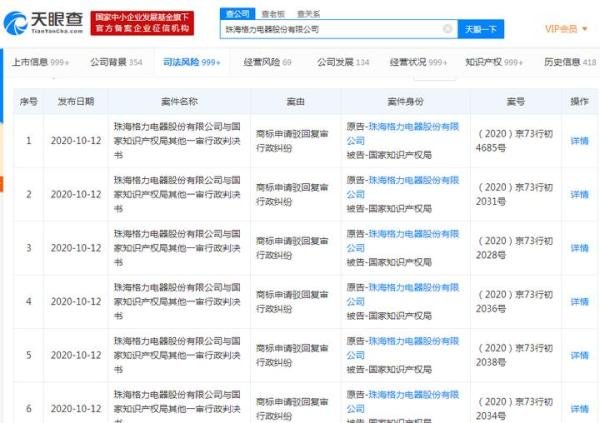Select case number (2020)京73行初2028号
This screenshot has width=600, height=423.
514,248
